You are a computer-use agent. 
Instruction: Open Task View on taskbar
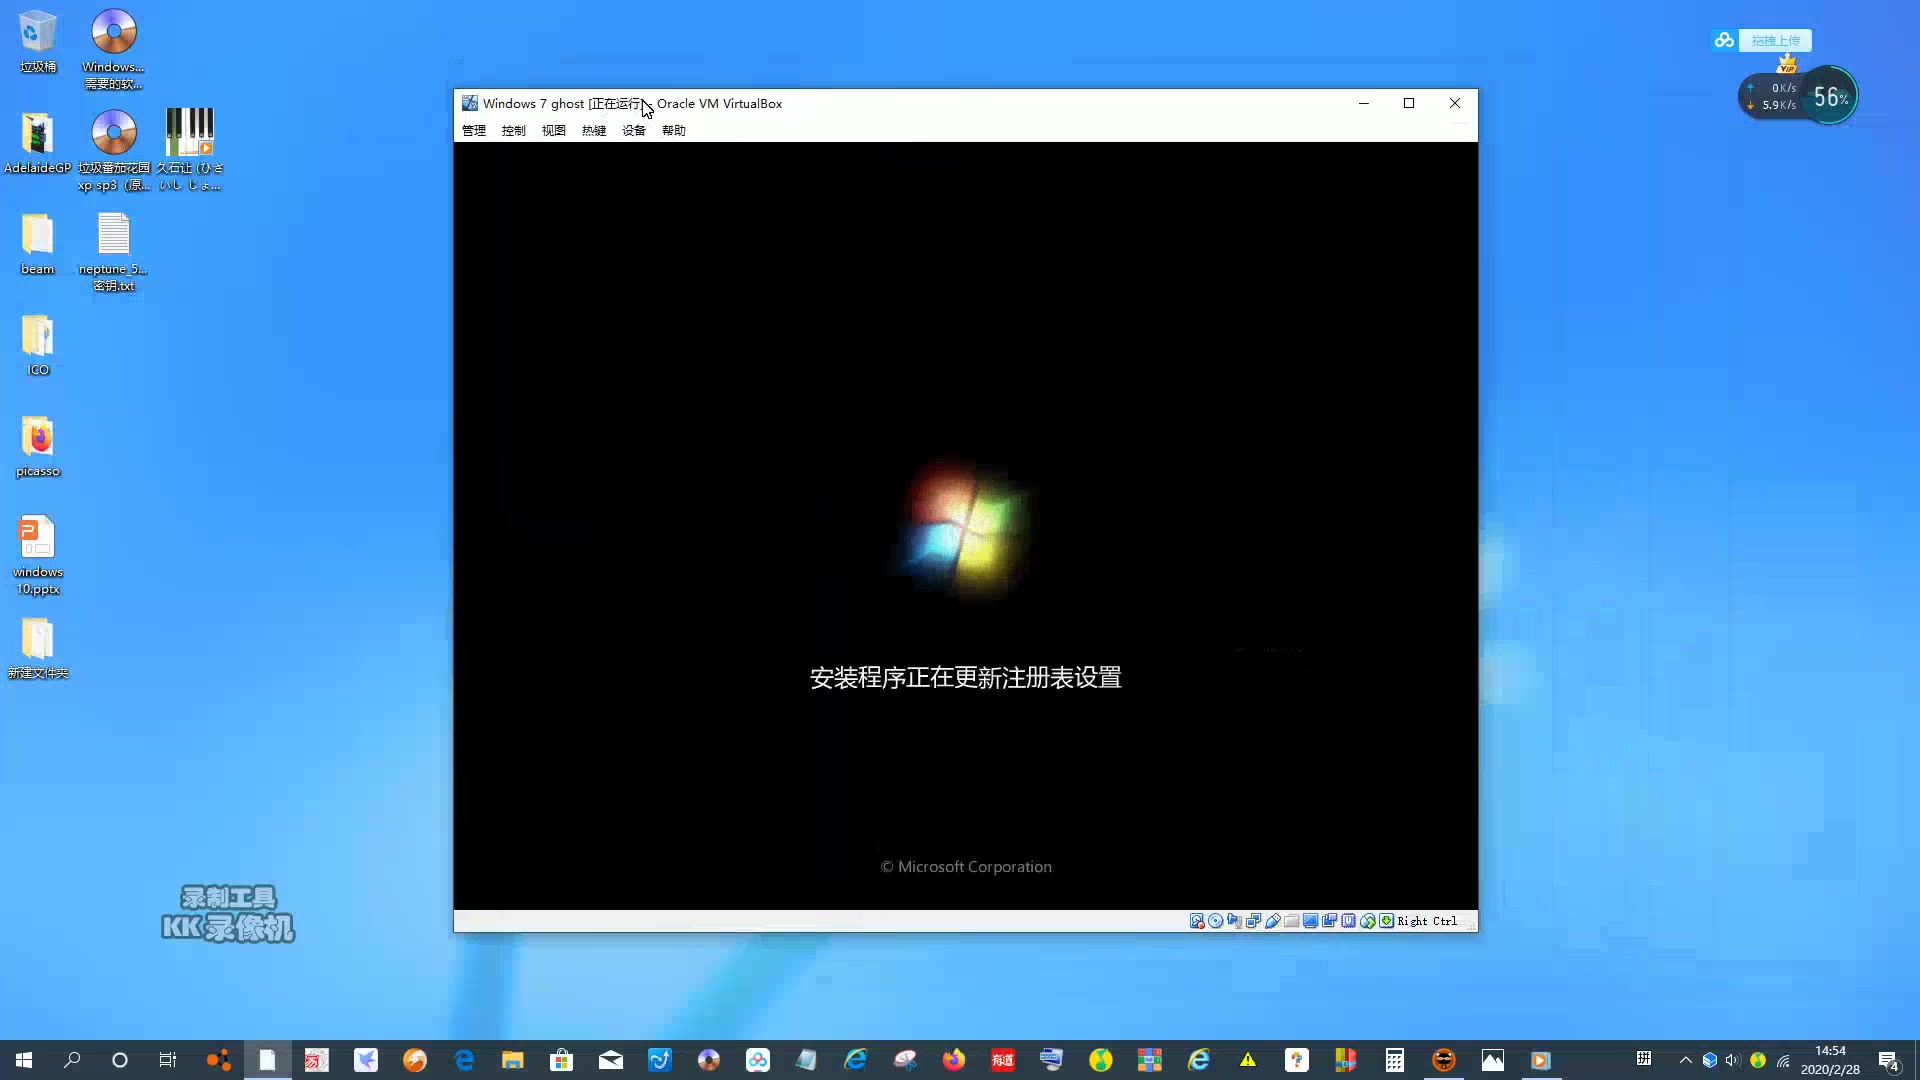click(x=168, y=1060)
